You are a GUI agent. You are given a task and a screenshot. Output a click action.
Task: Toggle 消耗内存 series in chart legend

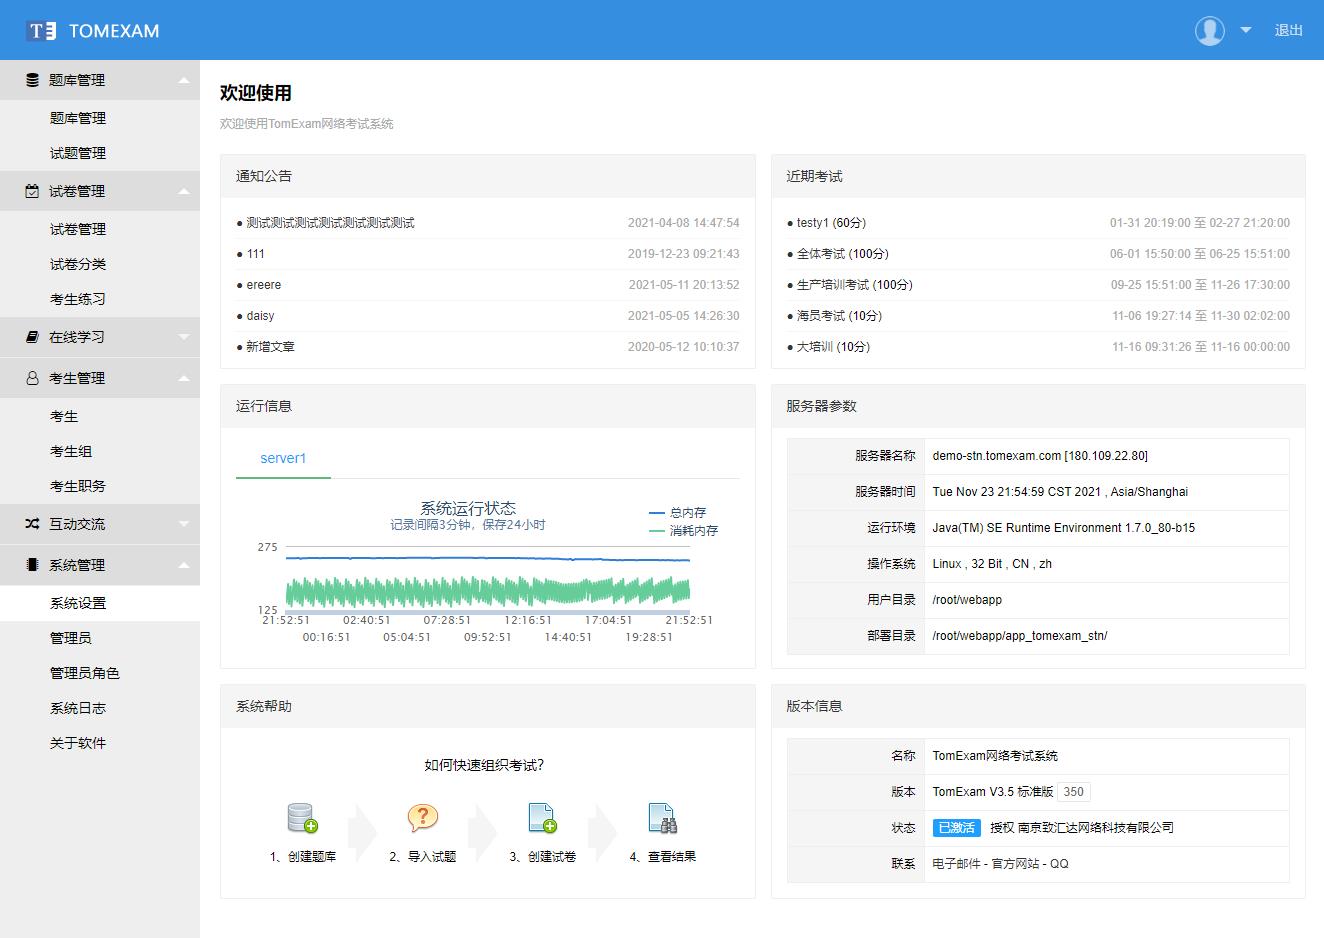tap(684, 531)
